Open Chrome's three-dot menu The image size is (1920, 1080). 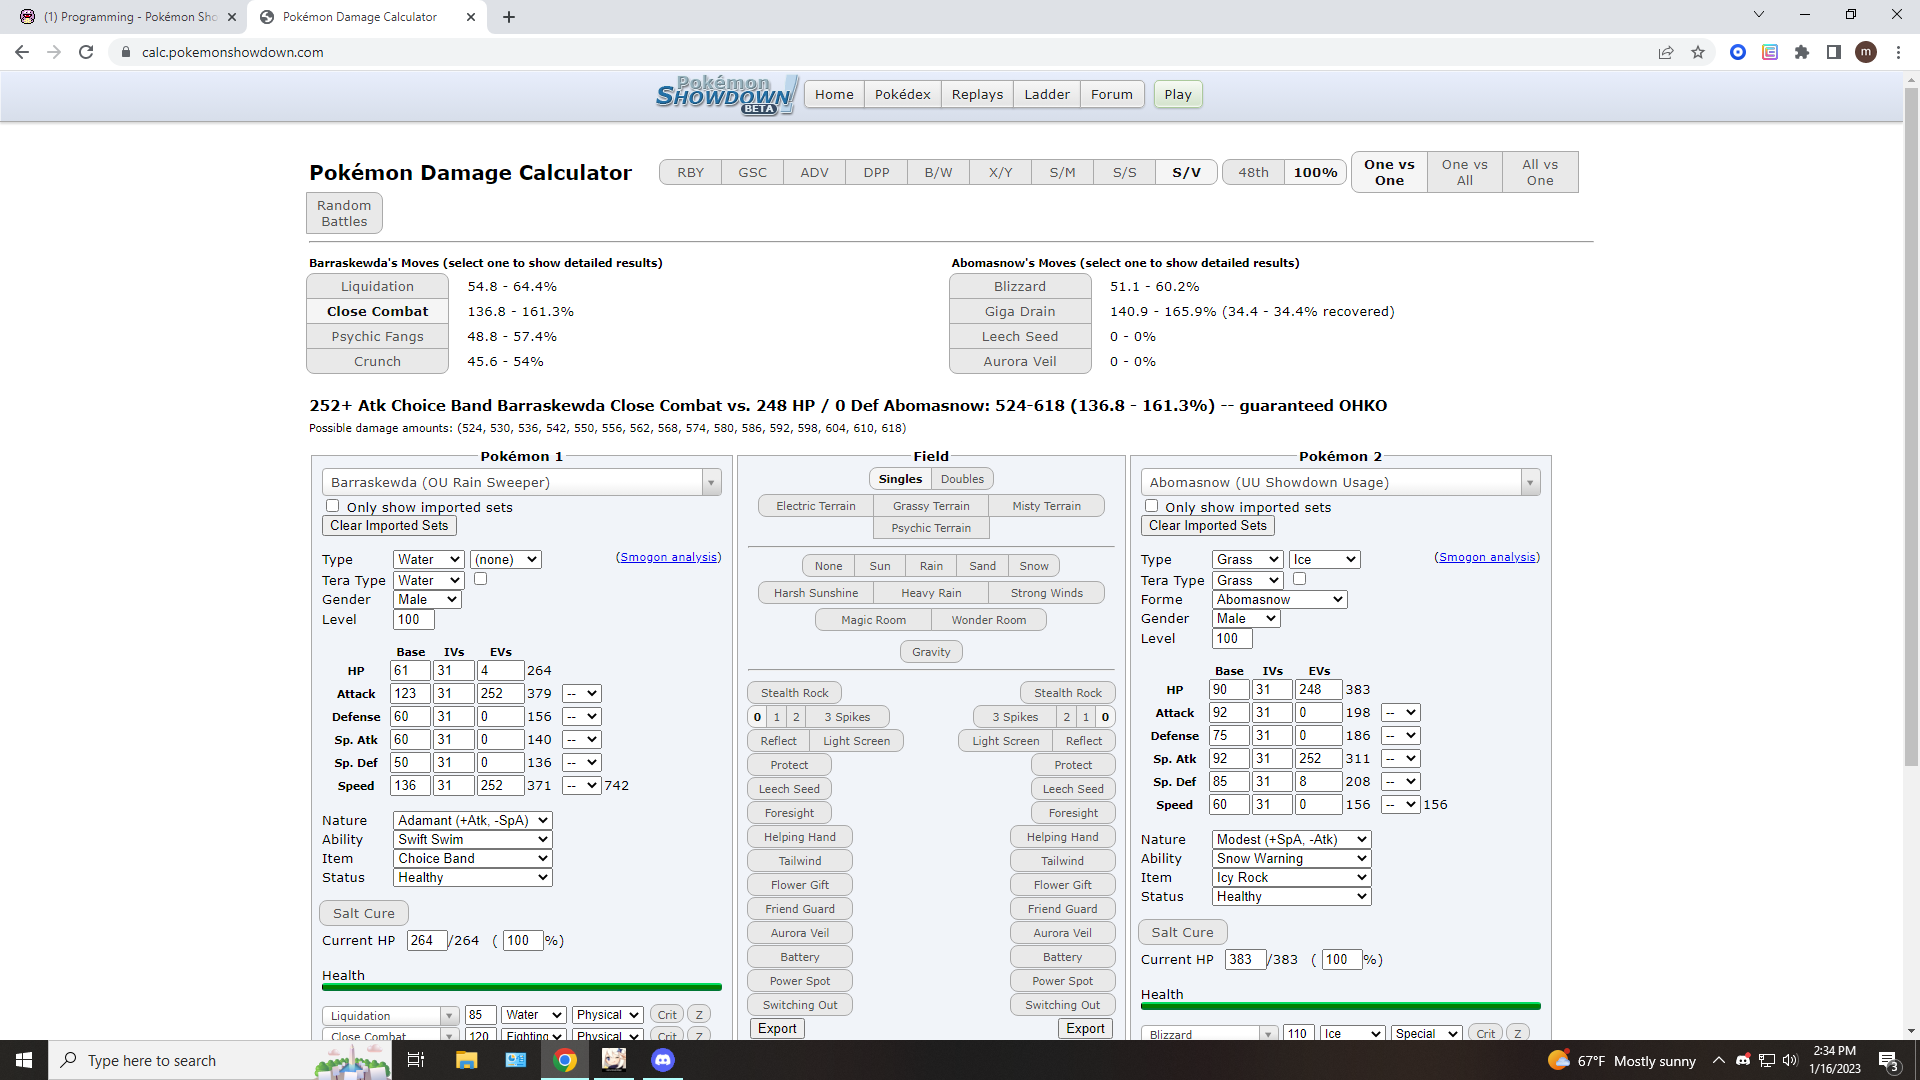(1898, 52)
